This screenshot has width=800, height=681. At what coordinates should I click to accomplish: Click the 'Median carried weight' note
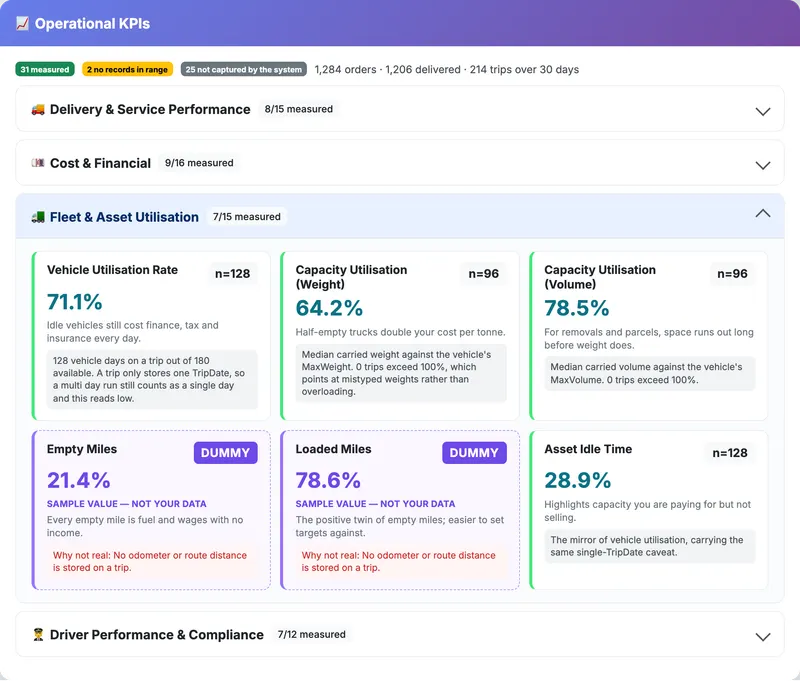point(401,373)
